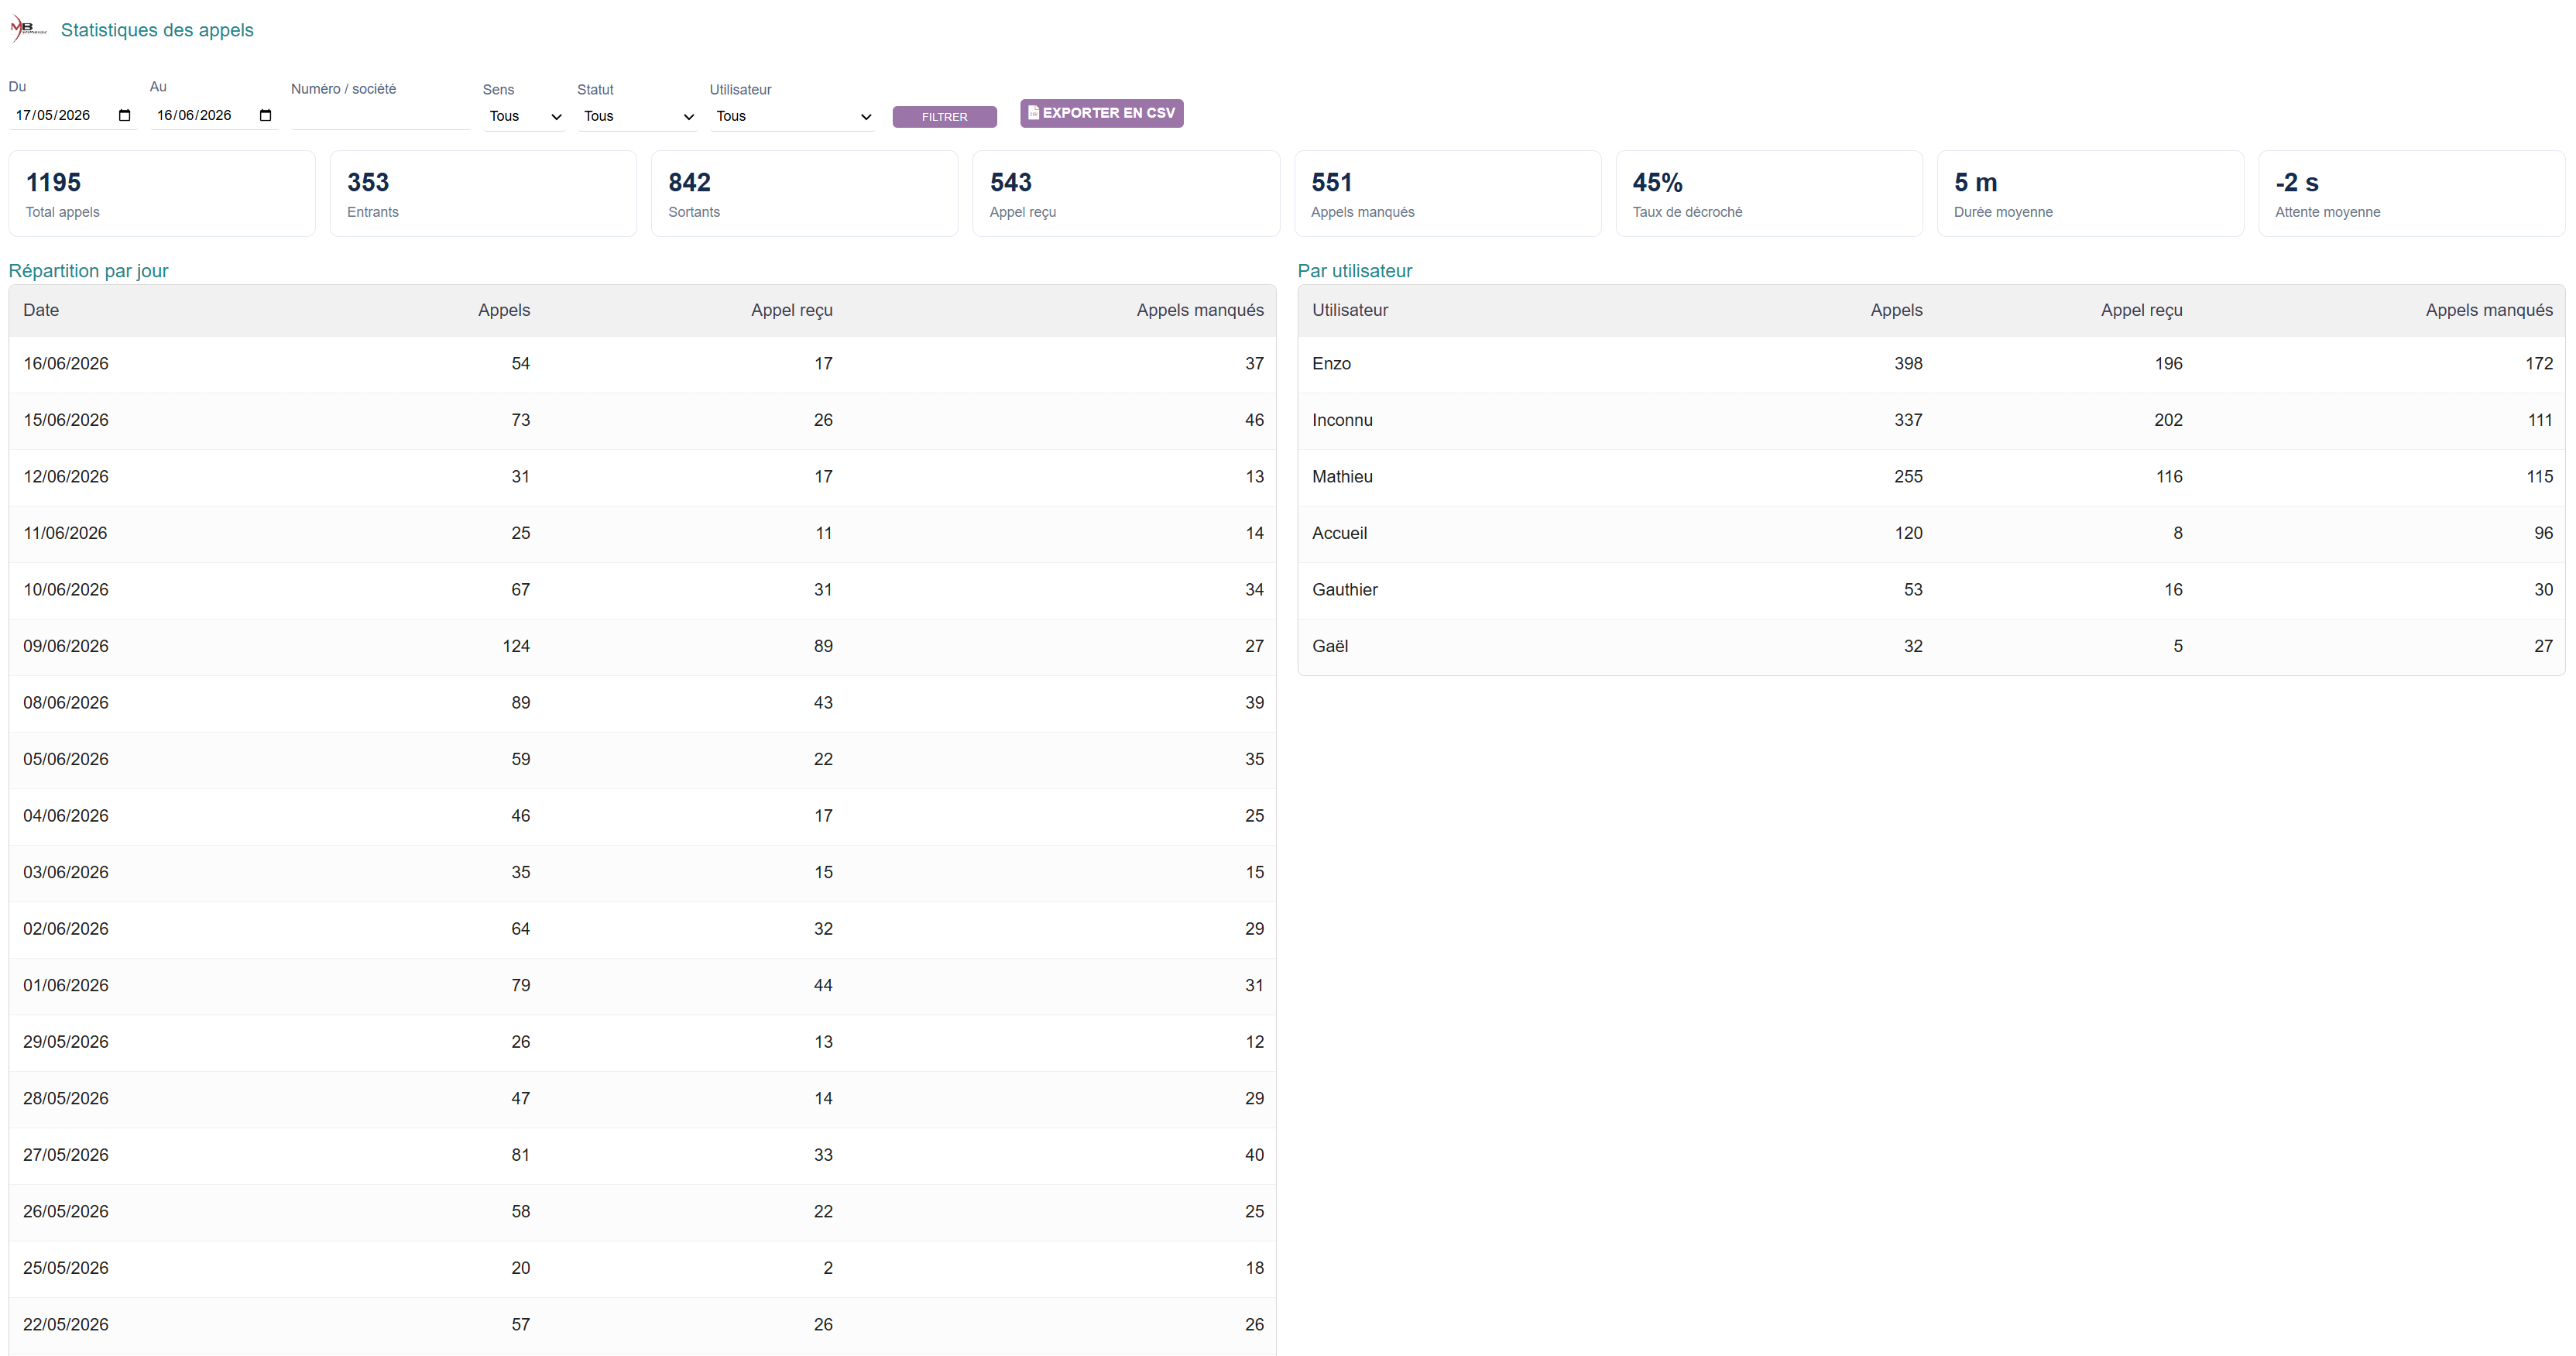The height and width of the screenshot is (1356, 2576).
Task: Click the Statistiques des appels title
Action: pyautogui.click(x=157, y=30)
